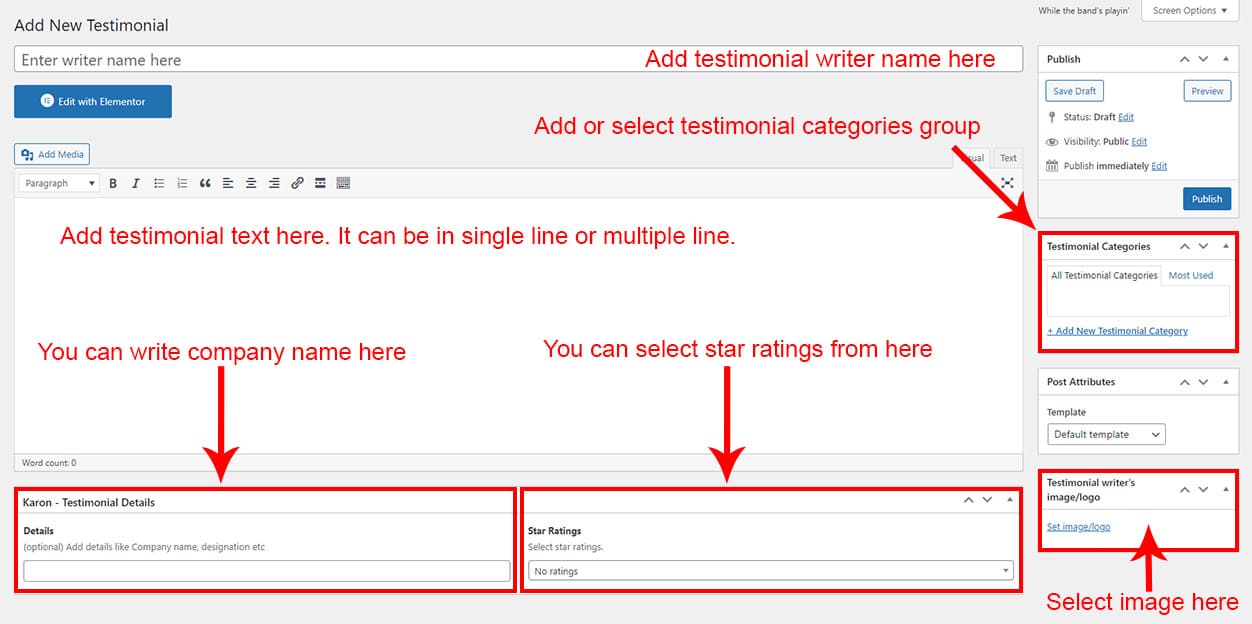Toggle bold formatting in the editor toolbar
This screenshot has width=1252, height=624.
pos(113,184)
